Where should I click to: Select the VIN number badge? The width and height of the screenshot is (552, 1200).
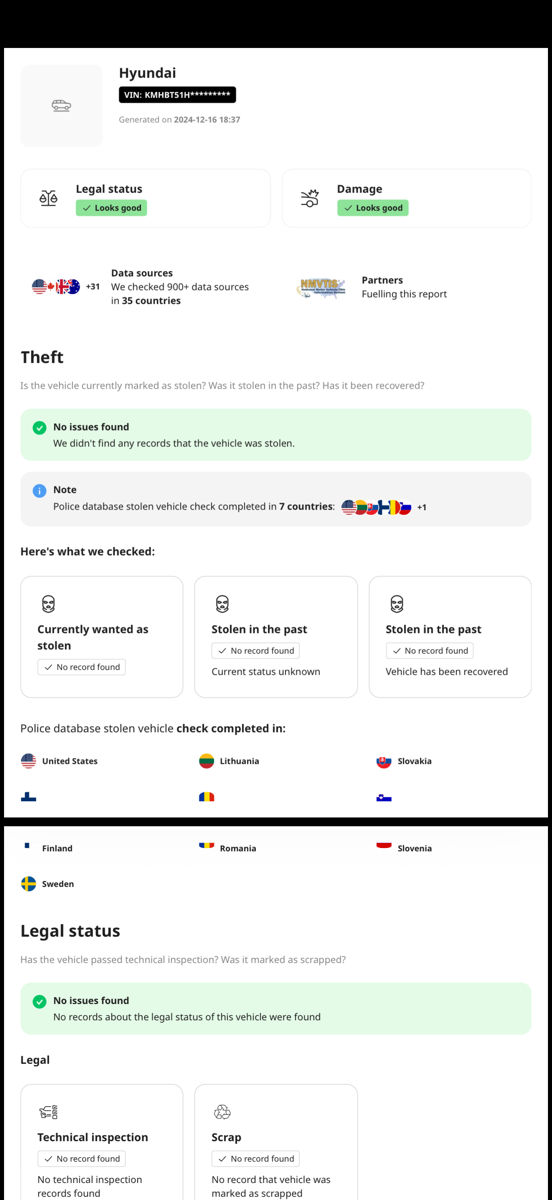point(177,95)
